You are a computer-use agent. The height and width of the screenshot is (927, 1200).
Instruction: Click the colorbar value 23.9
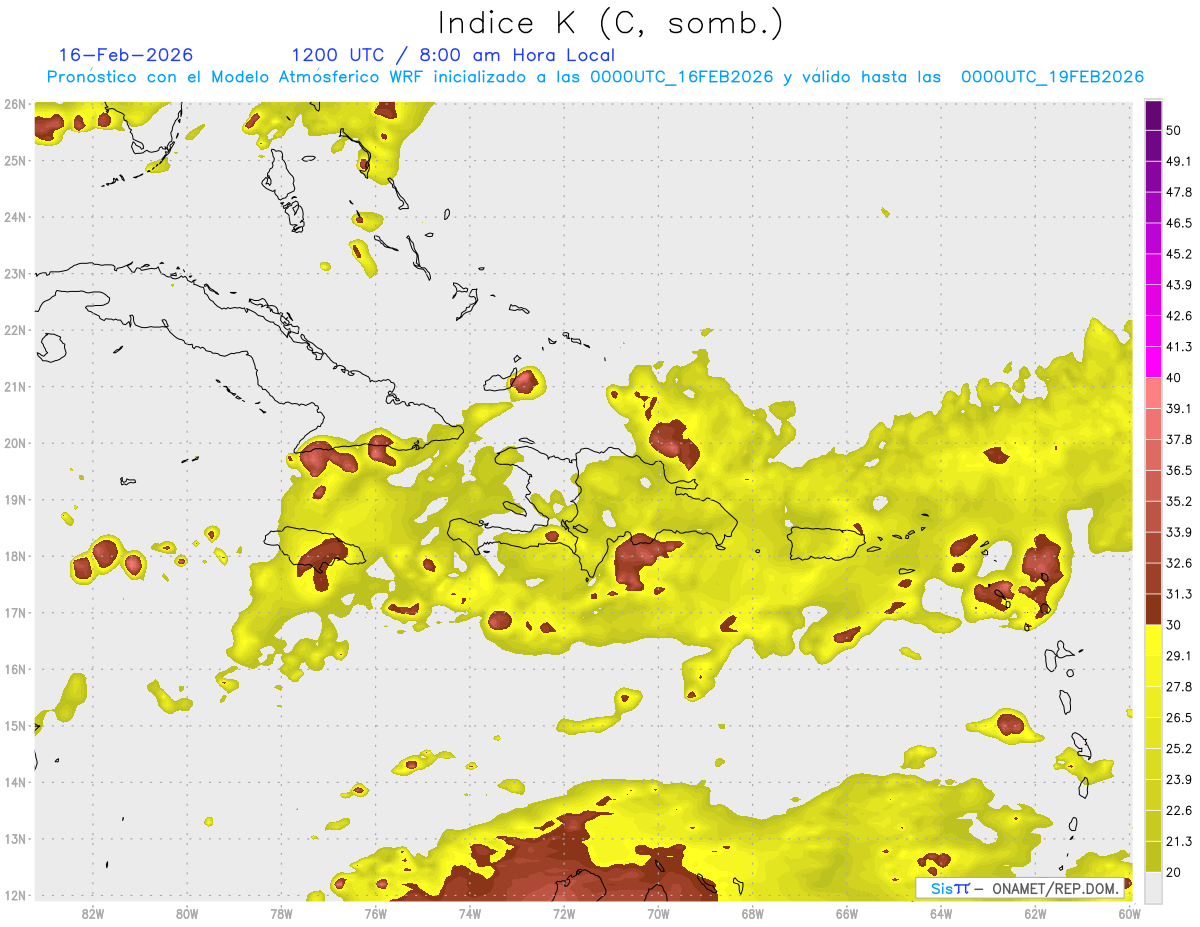click(x=1178, y=780)
